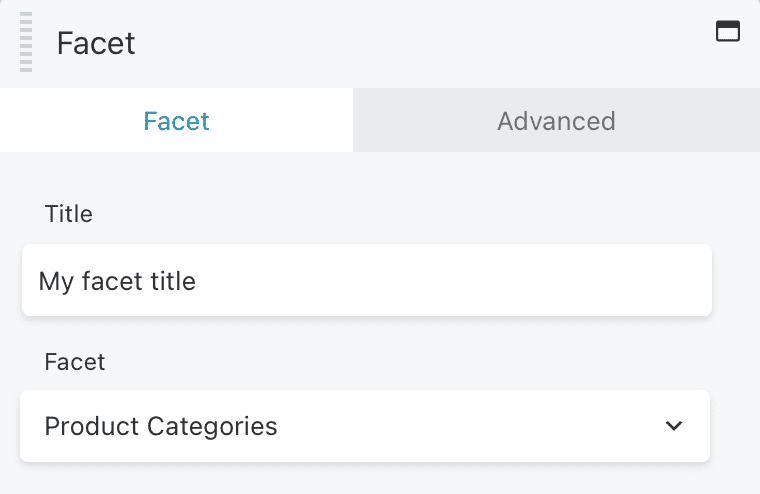The height and width of the screenshot is (494, 760).
Task: Open Advanced settings tab of Facet element
Action: click(x=556, y=120)
